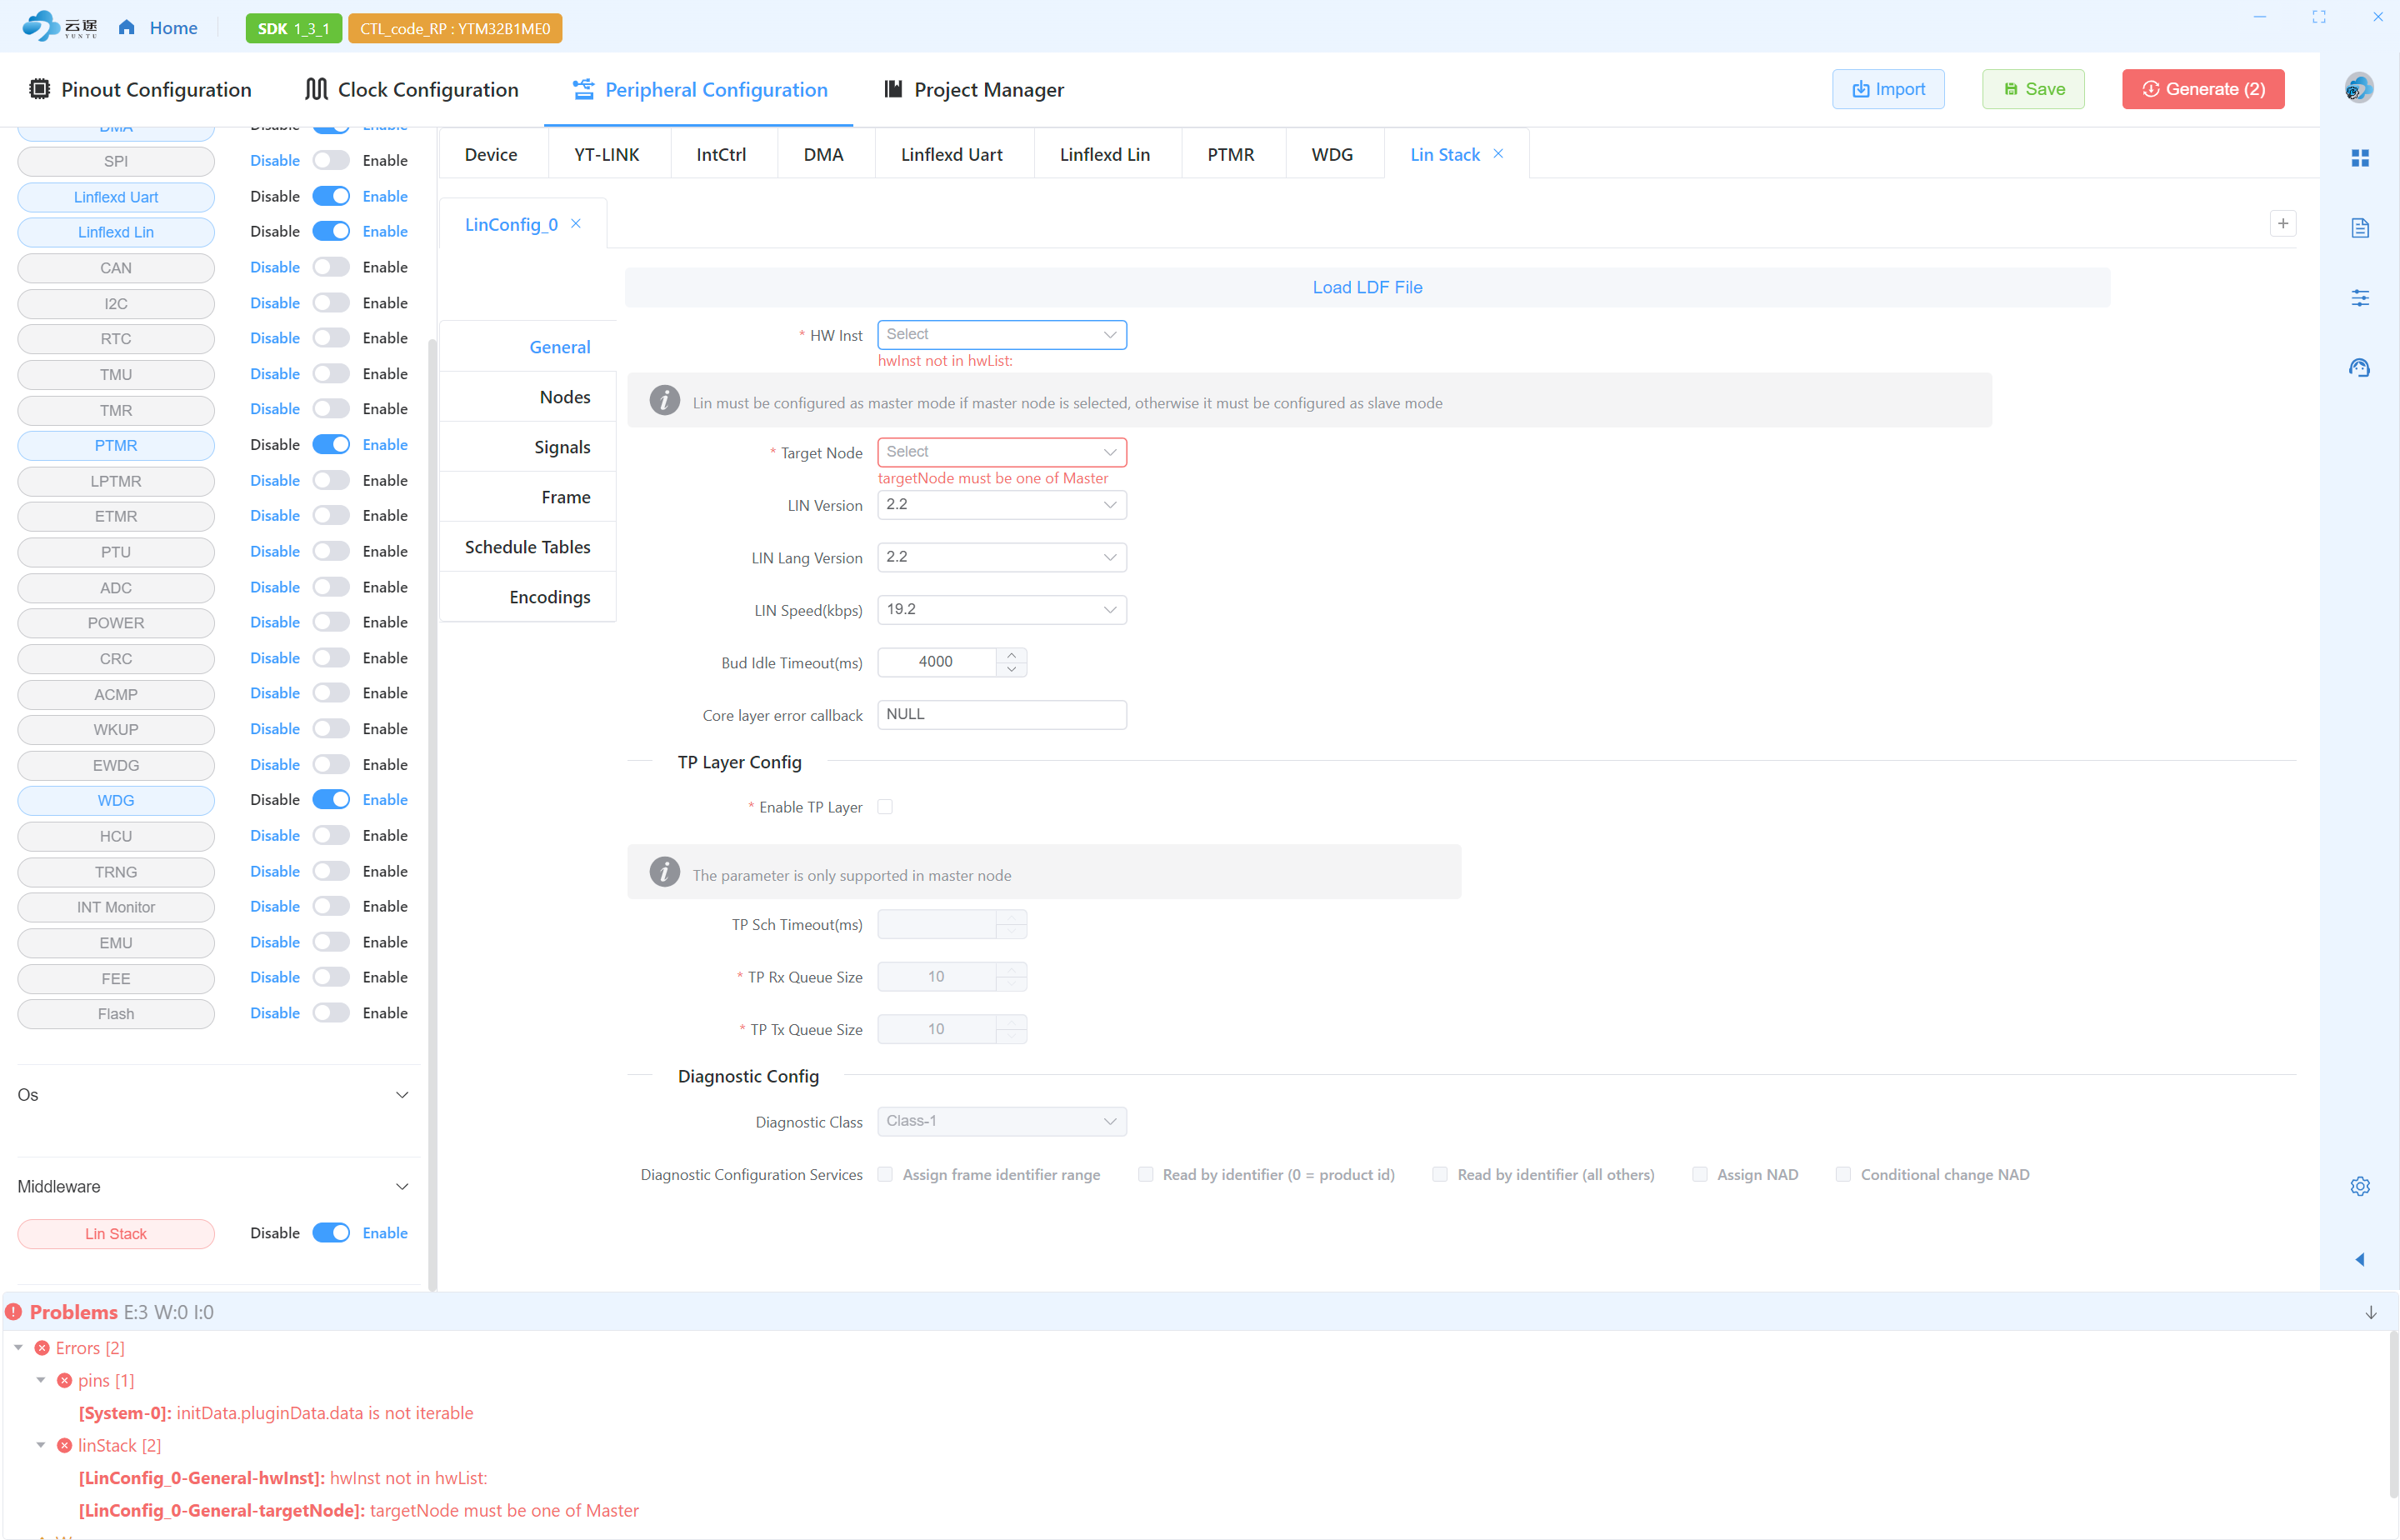Click the collapse arrow in right sidebar
2400x1540 pixels.
click(2360, 1259)
